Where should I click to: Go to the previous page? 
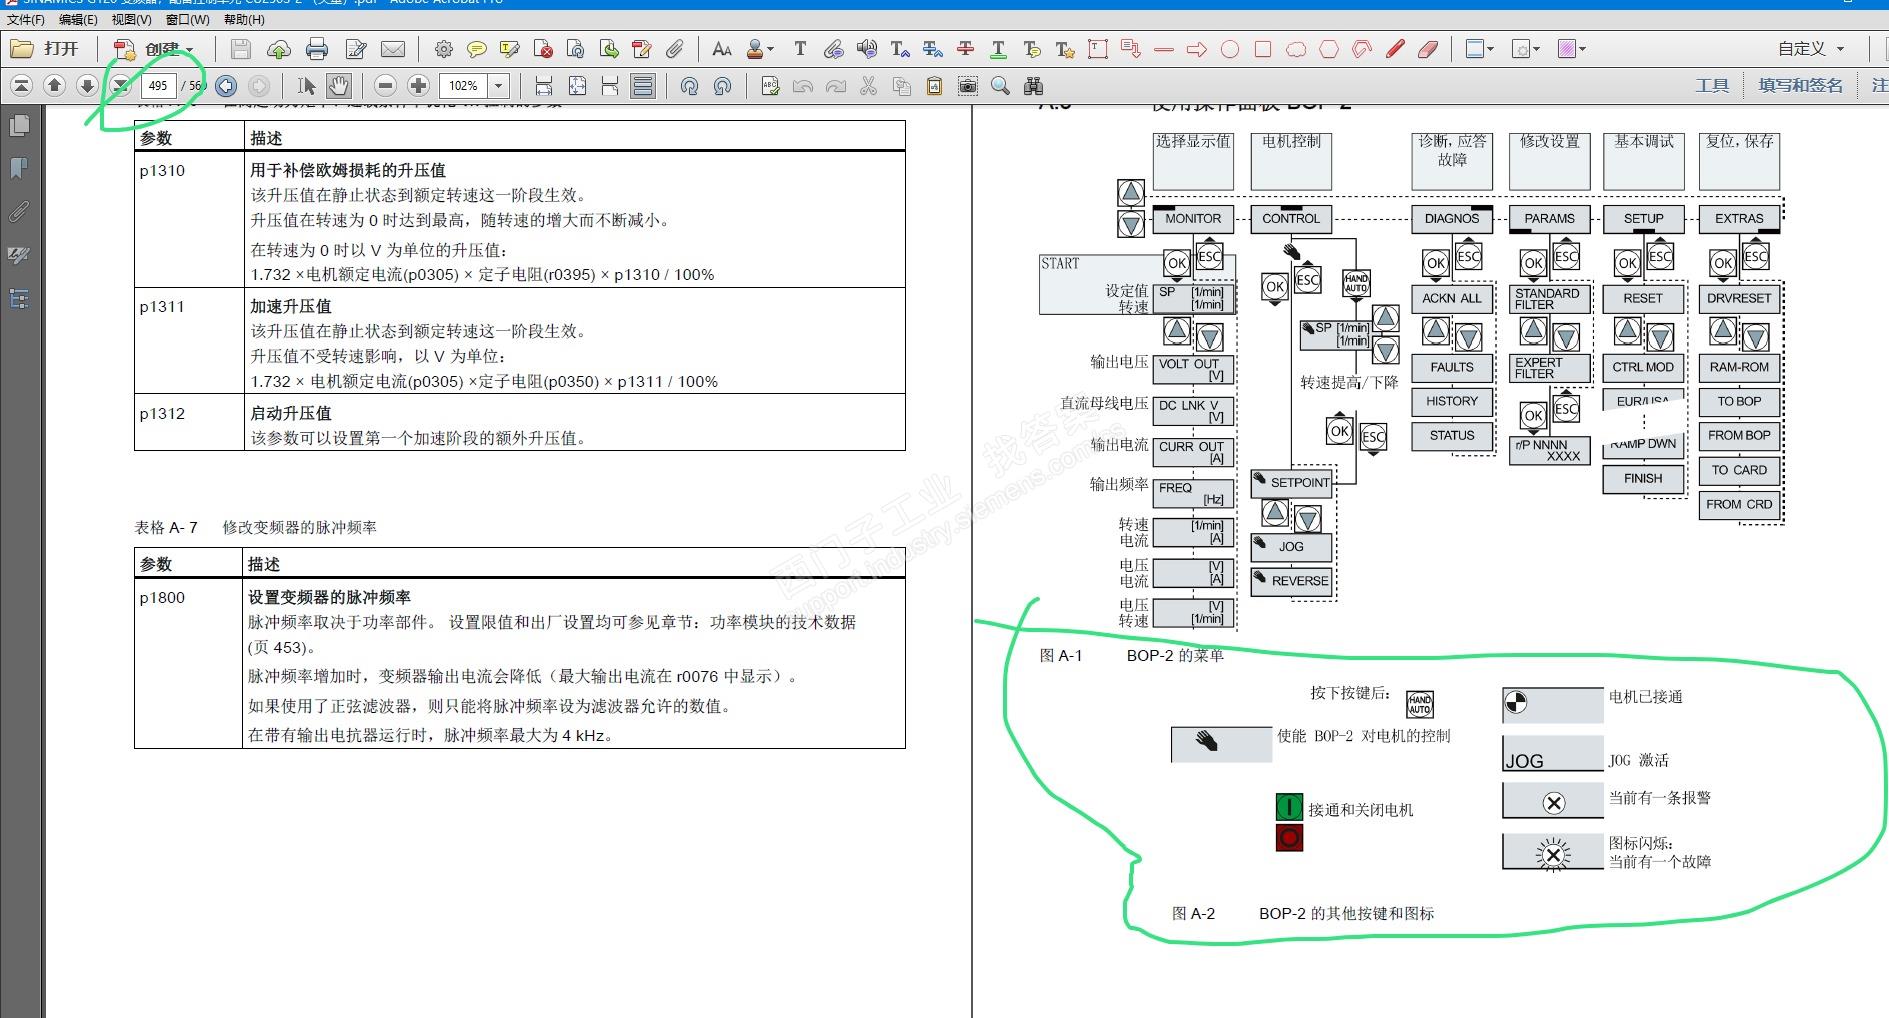(x=55, y=86)
